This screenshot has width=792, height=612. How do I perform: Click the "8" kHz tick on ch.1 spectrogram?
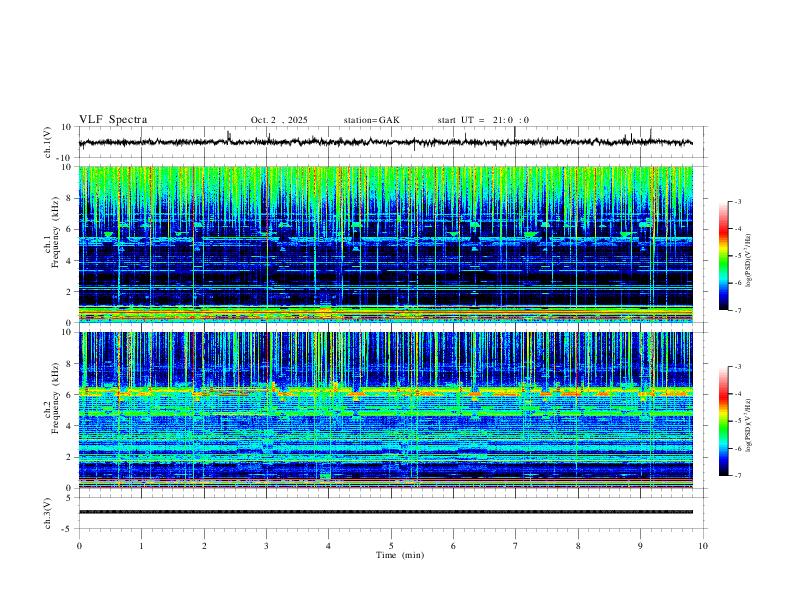[70, 198]
